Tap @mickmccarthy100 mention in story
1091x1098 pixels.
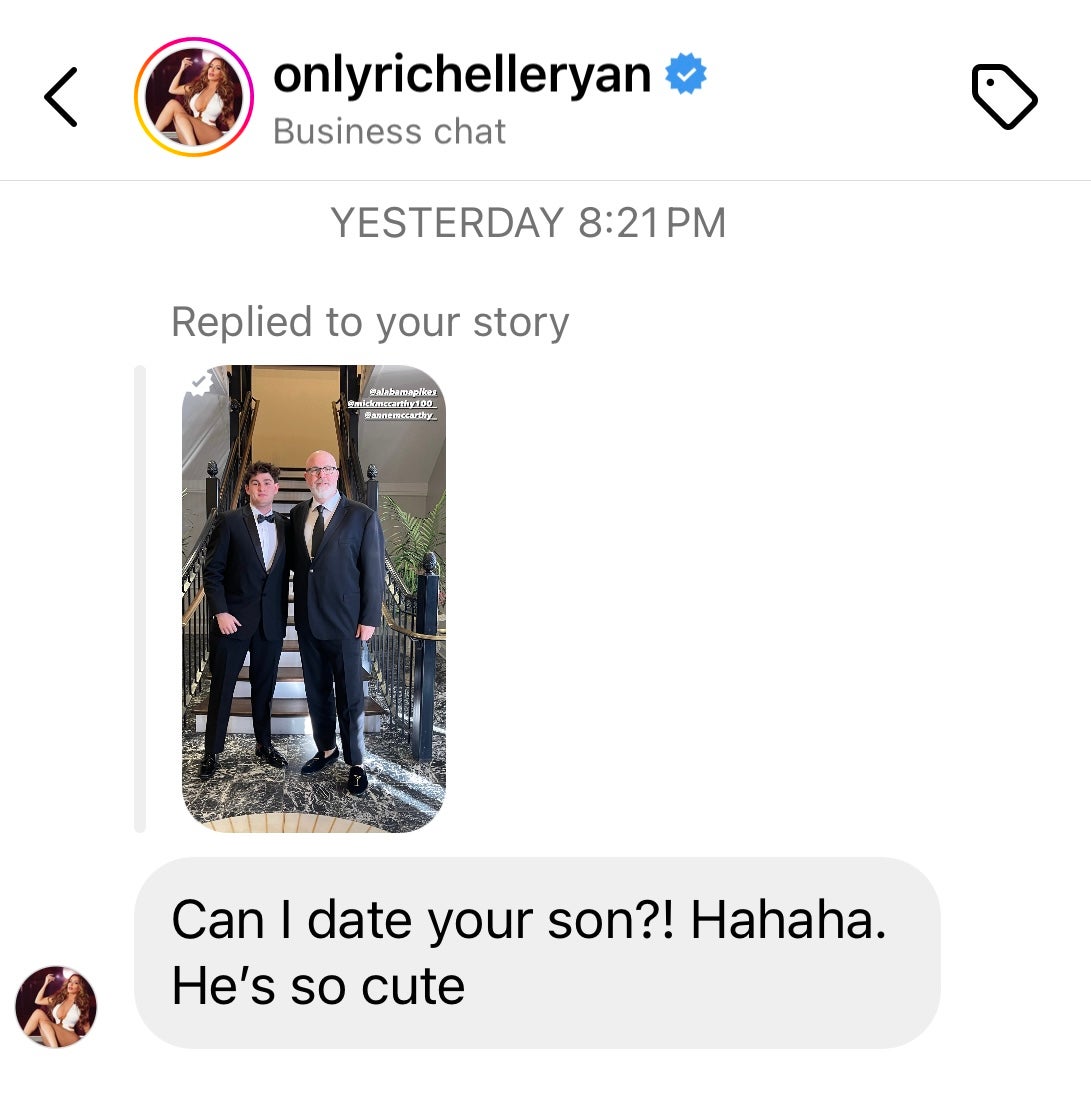[x=392, y=403]
